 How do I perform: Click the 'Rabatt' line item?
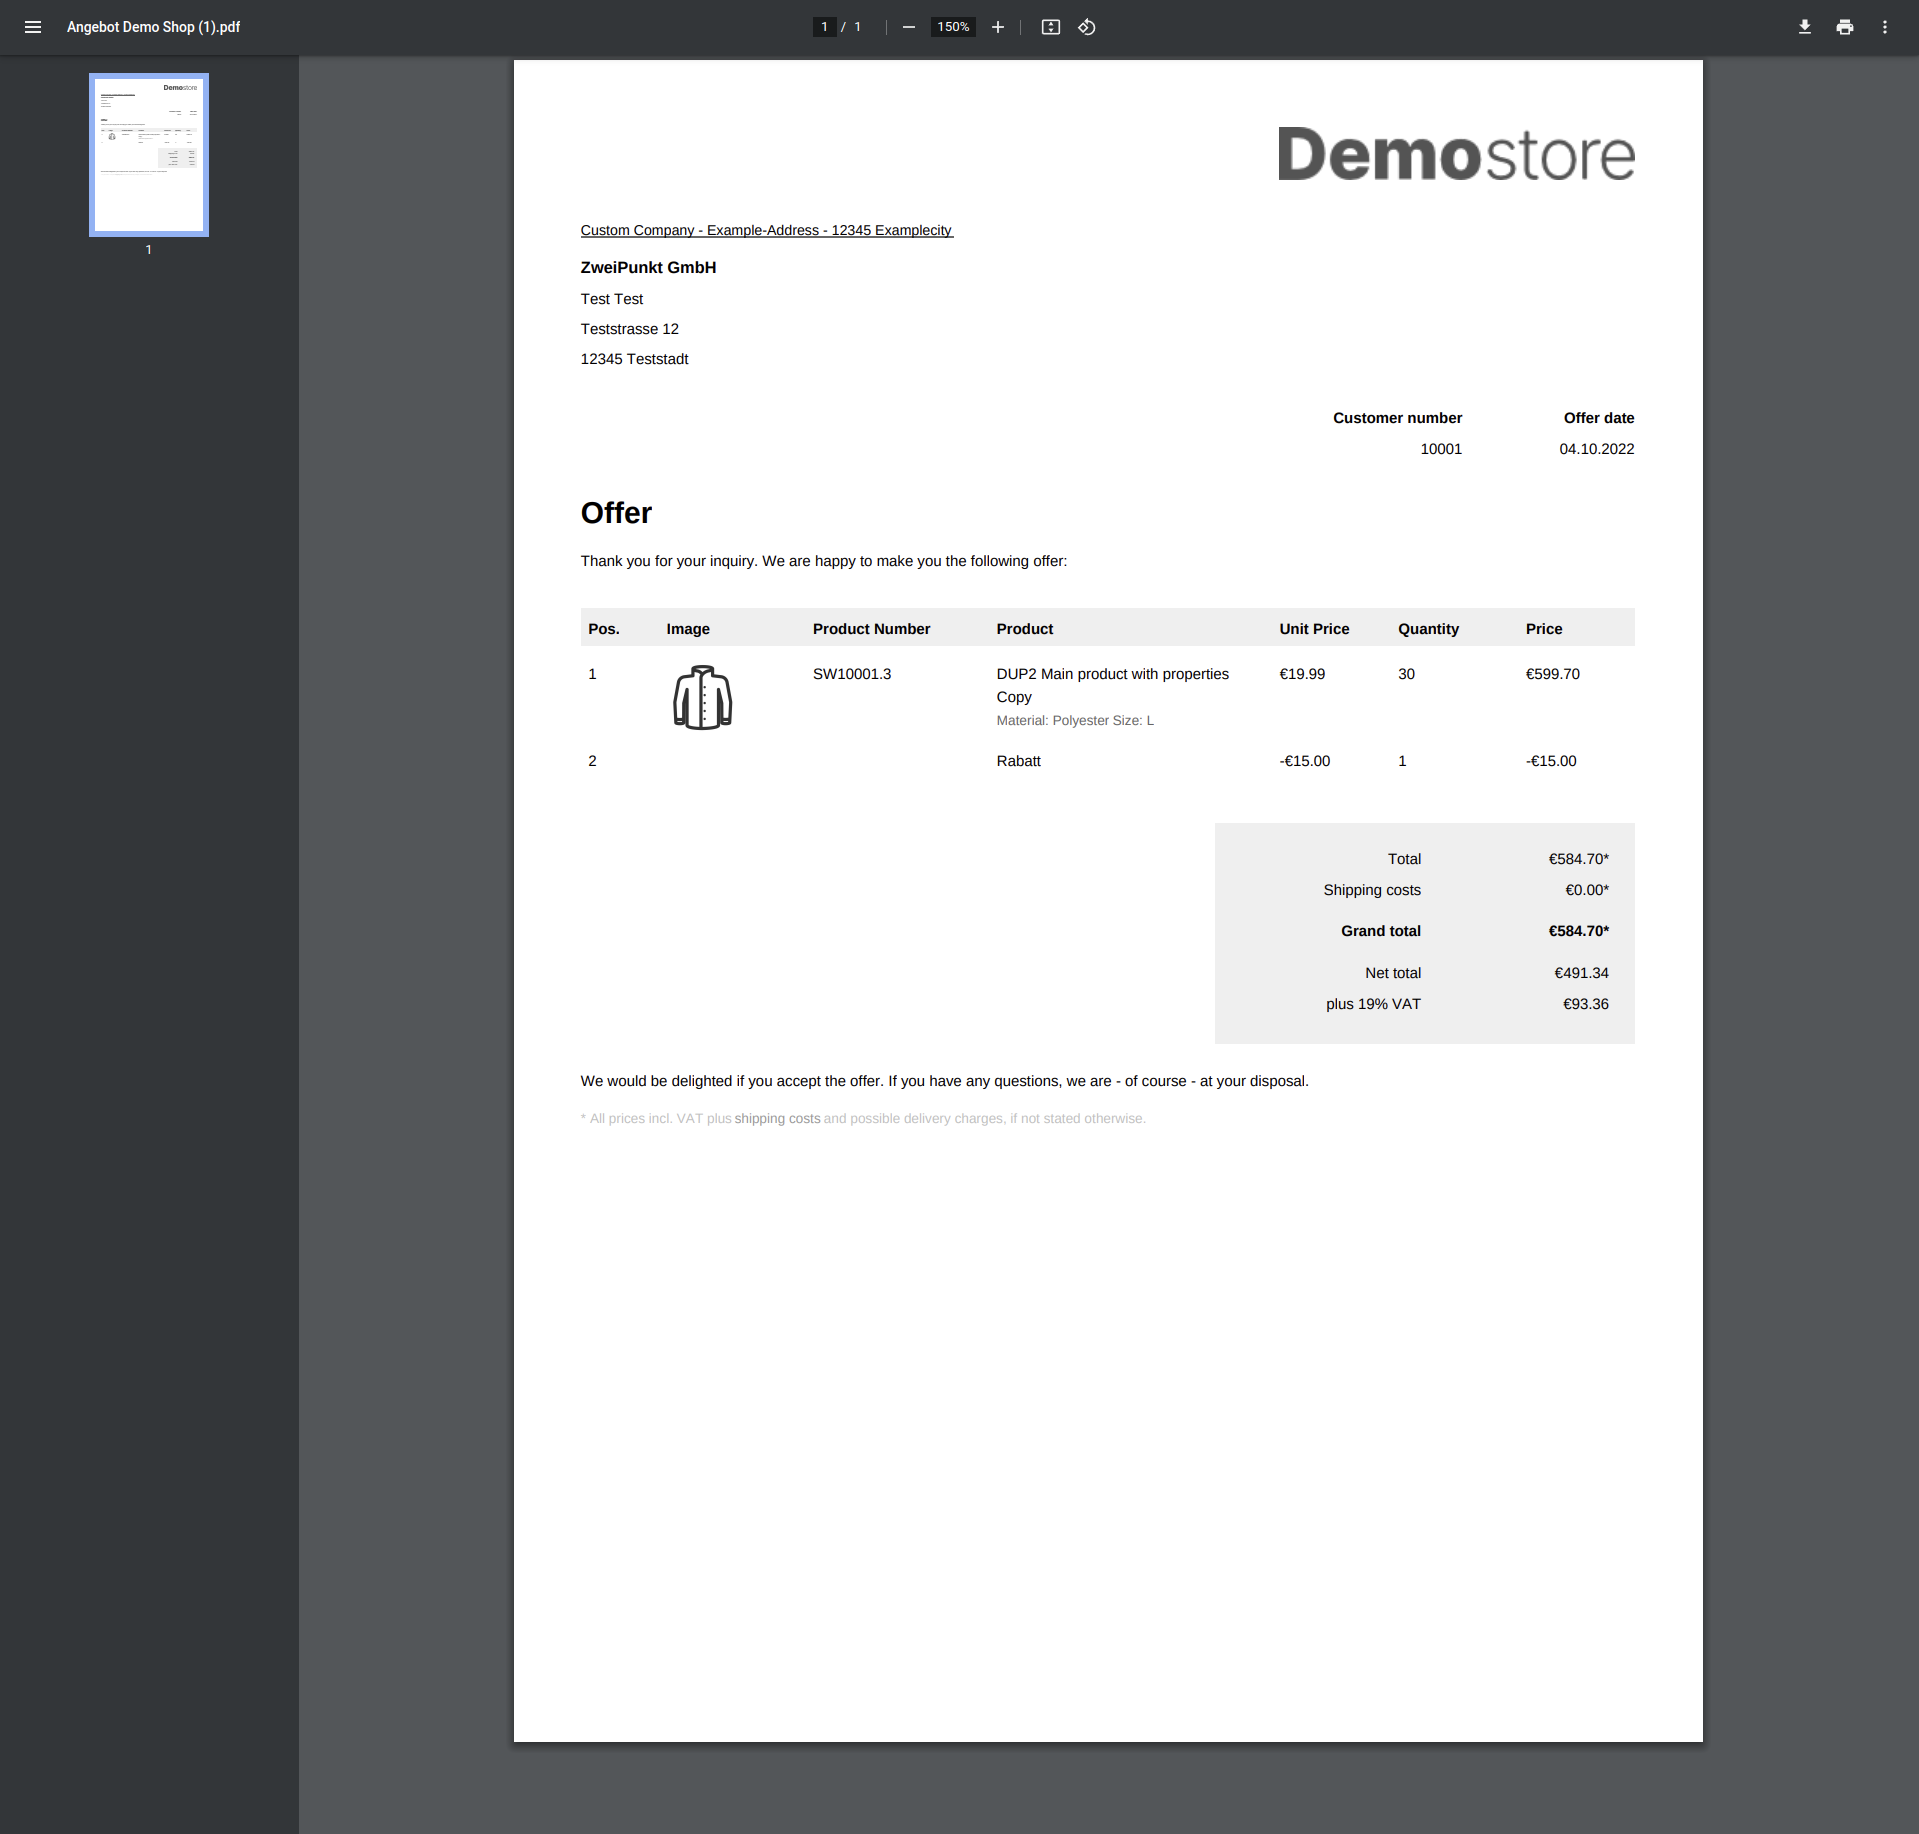1018,761
